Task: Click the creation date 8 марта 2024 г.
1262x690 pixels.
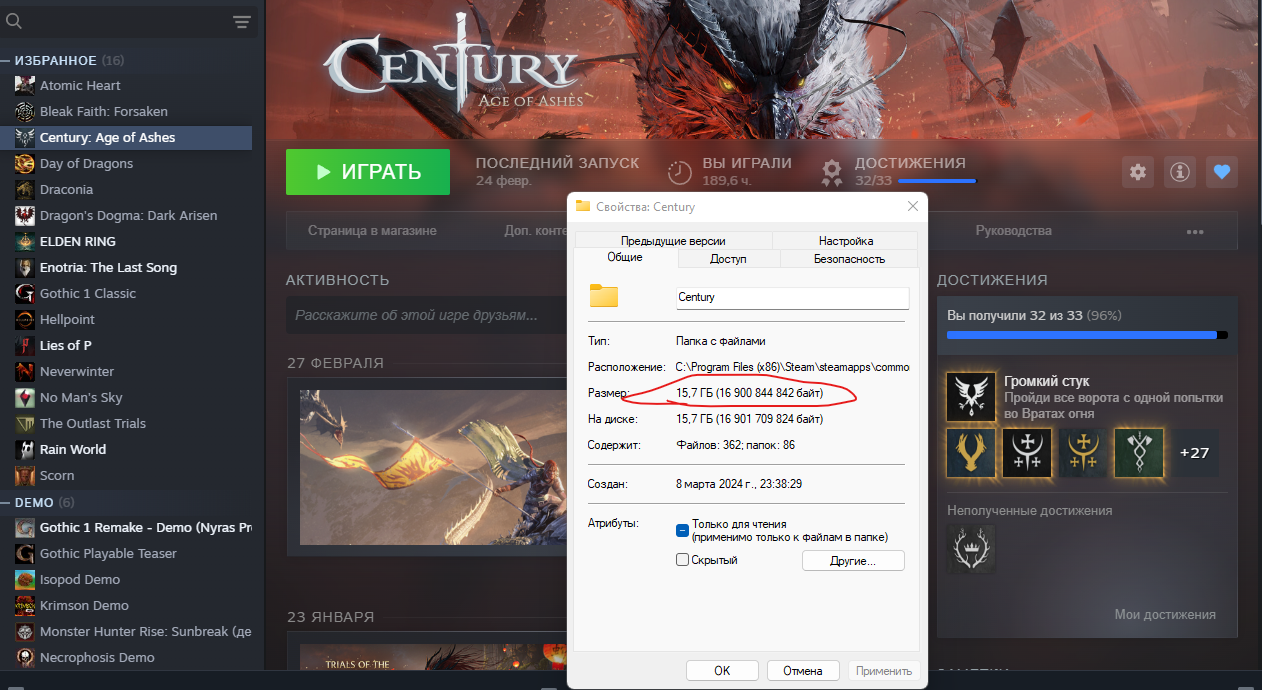Action: (x=739, y=483)
